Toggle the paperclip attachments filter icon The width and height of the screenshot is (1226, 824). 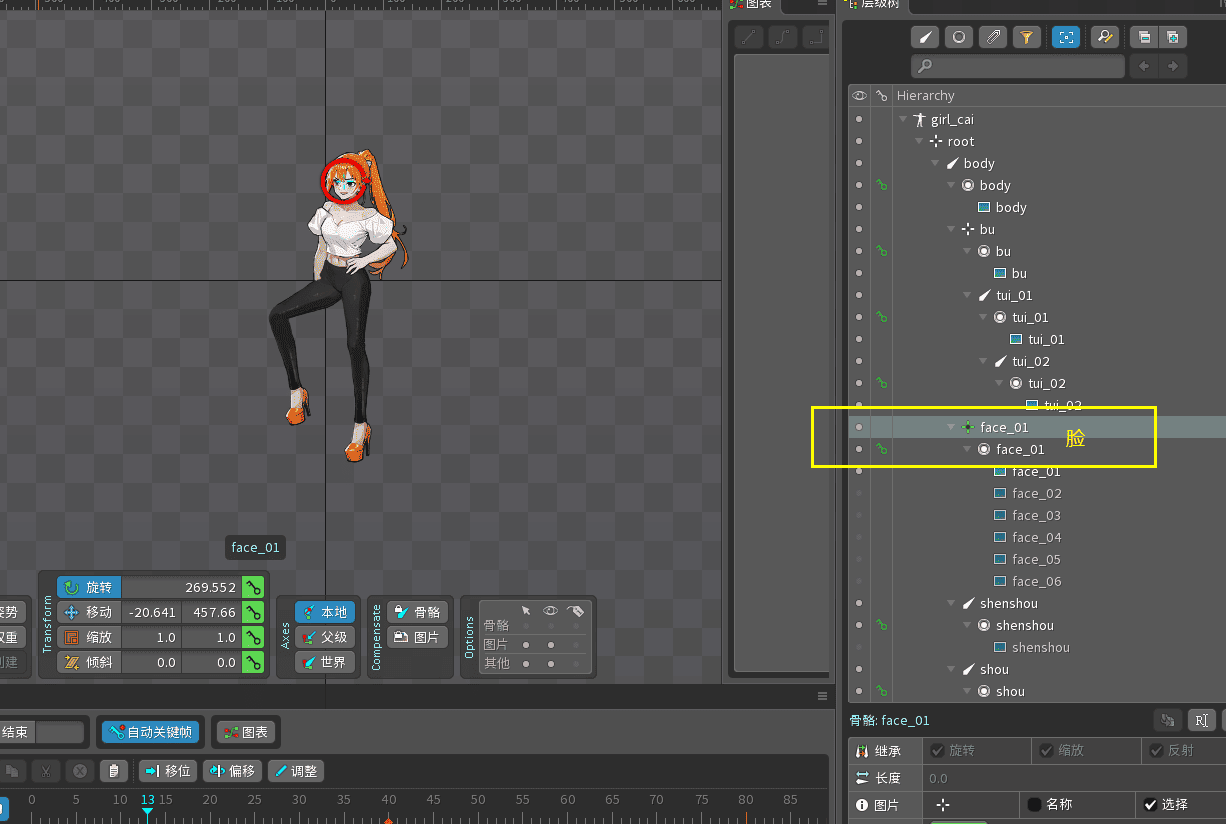pos(992,37)
